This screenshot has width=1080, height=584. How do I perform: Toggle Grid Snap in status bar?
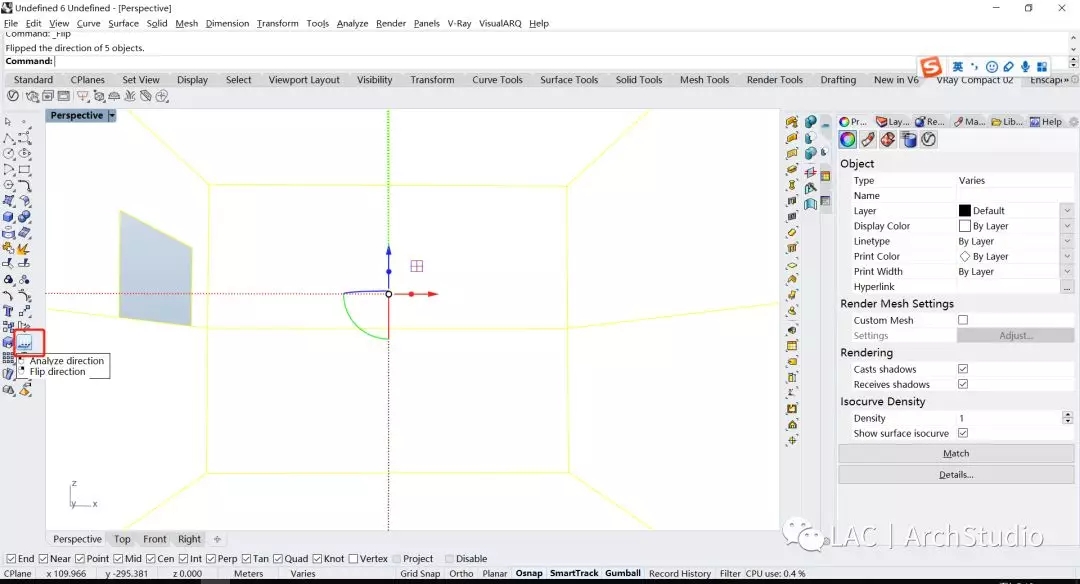coord(419,574)
